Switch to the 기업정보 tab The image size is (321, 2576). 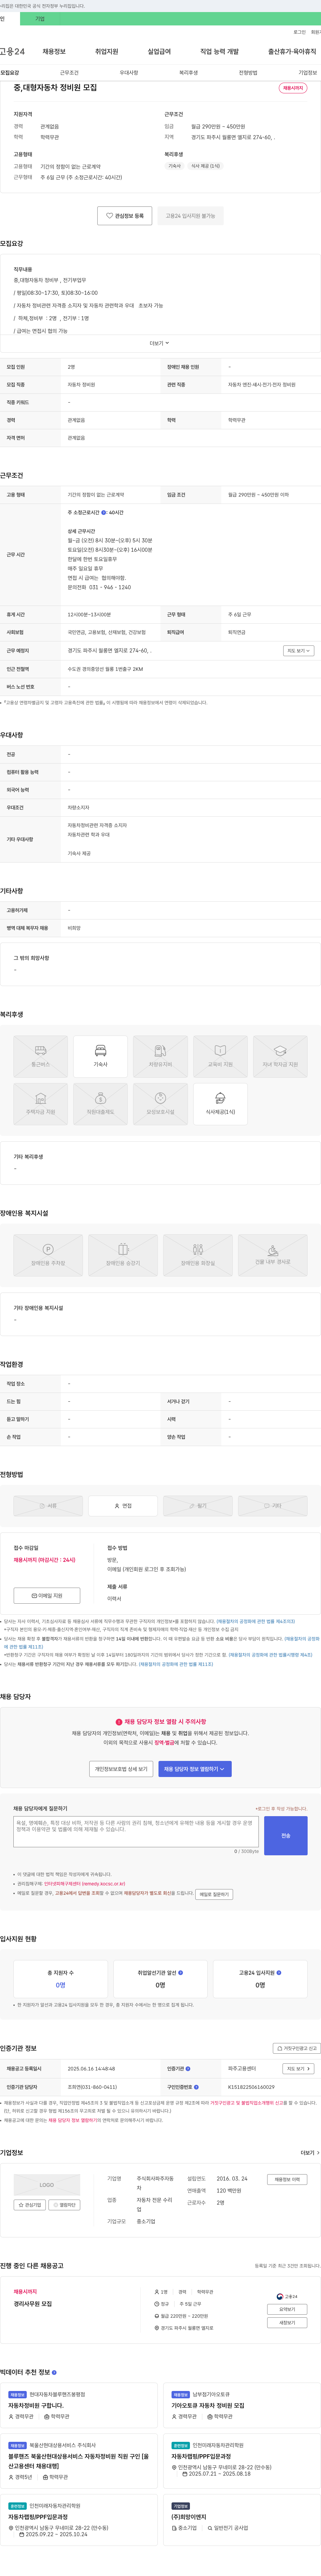click(x=308, y=73)
